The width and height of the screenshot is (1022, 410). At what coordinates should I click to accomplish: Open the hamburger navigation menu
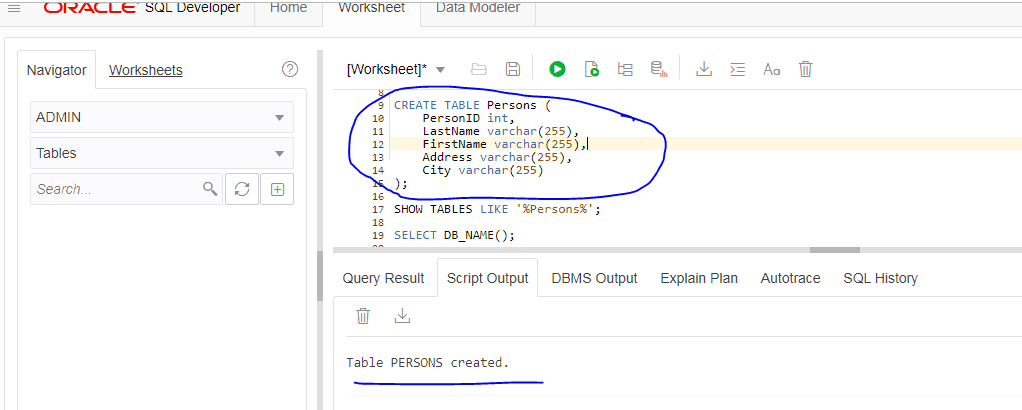pyautogui.click(x=14, y=8)
